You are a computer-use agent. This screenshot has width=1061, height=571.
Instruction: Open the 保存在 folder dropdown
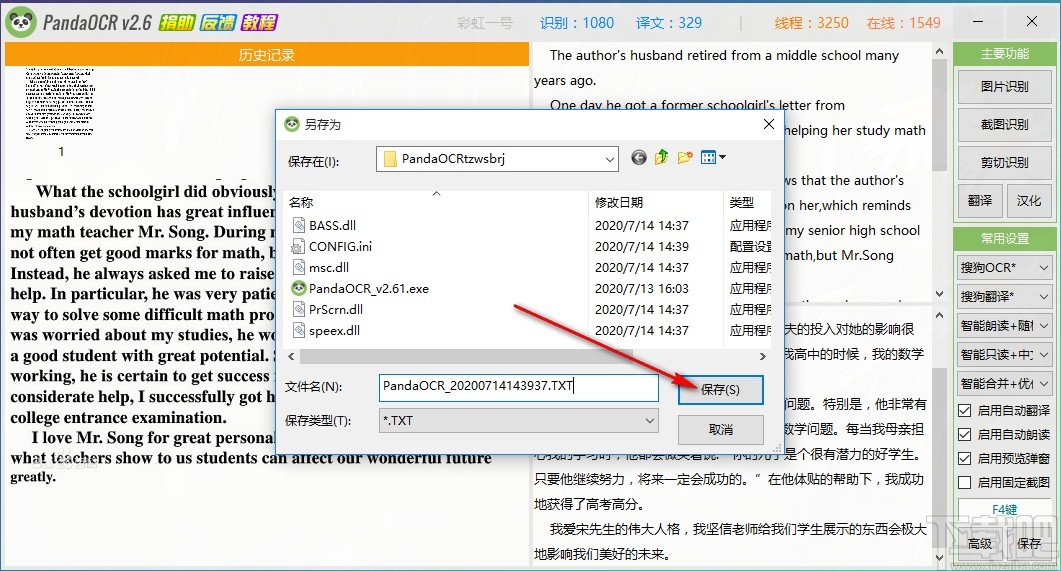[497, 159]
